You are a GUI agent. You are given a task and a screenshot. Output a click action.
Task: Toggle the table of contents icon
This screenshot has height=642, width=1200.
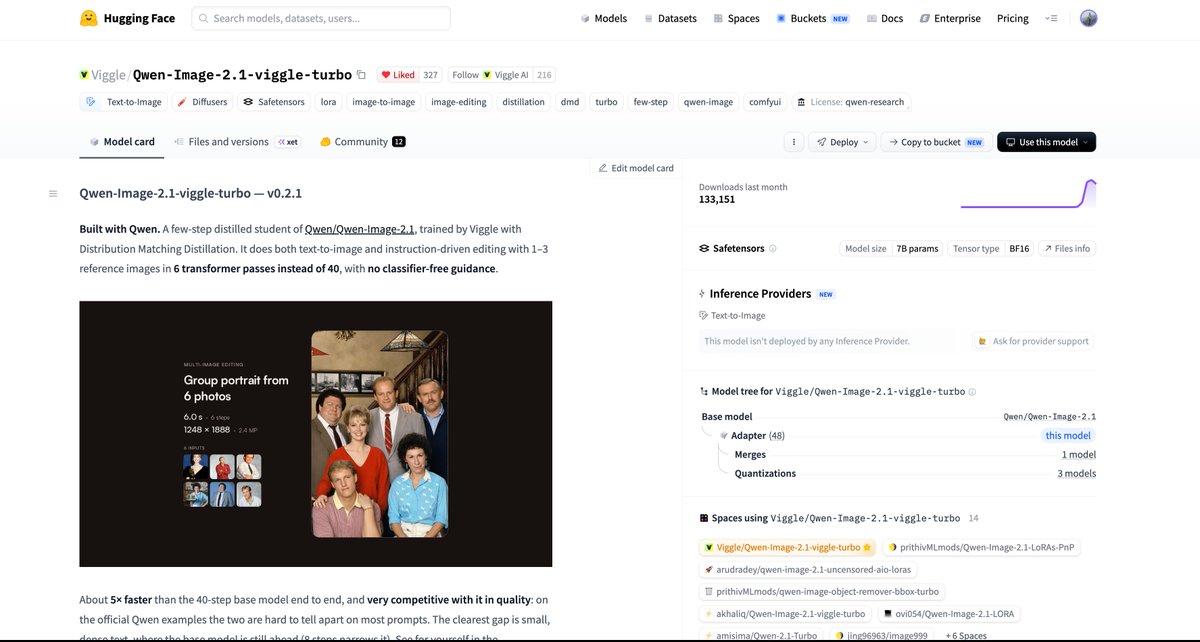pos(53,193)
